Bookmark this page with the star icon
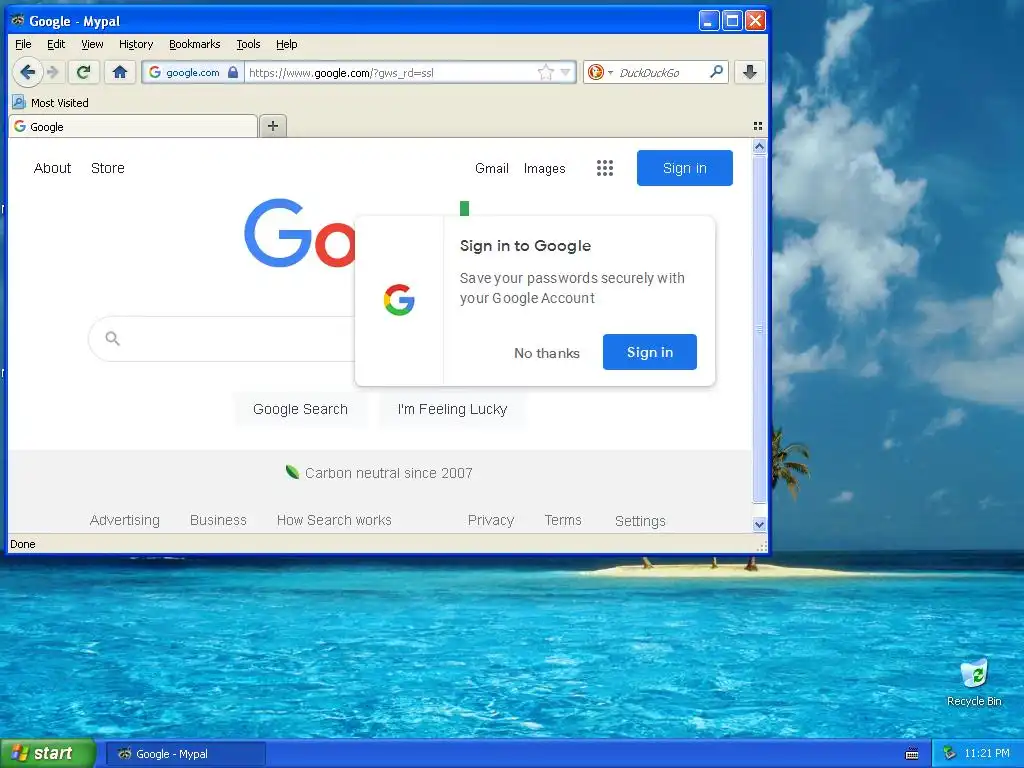 pos(545,72)
